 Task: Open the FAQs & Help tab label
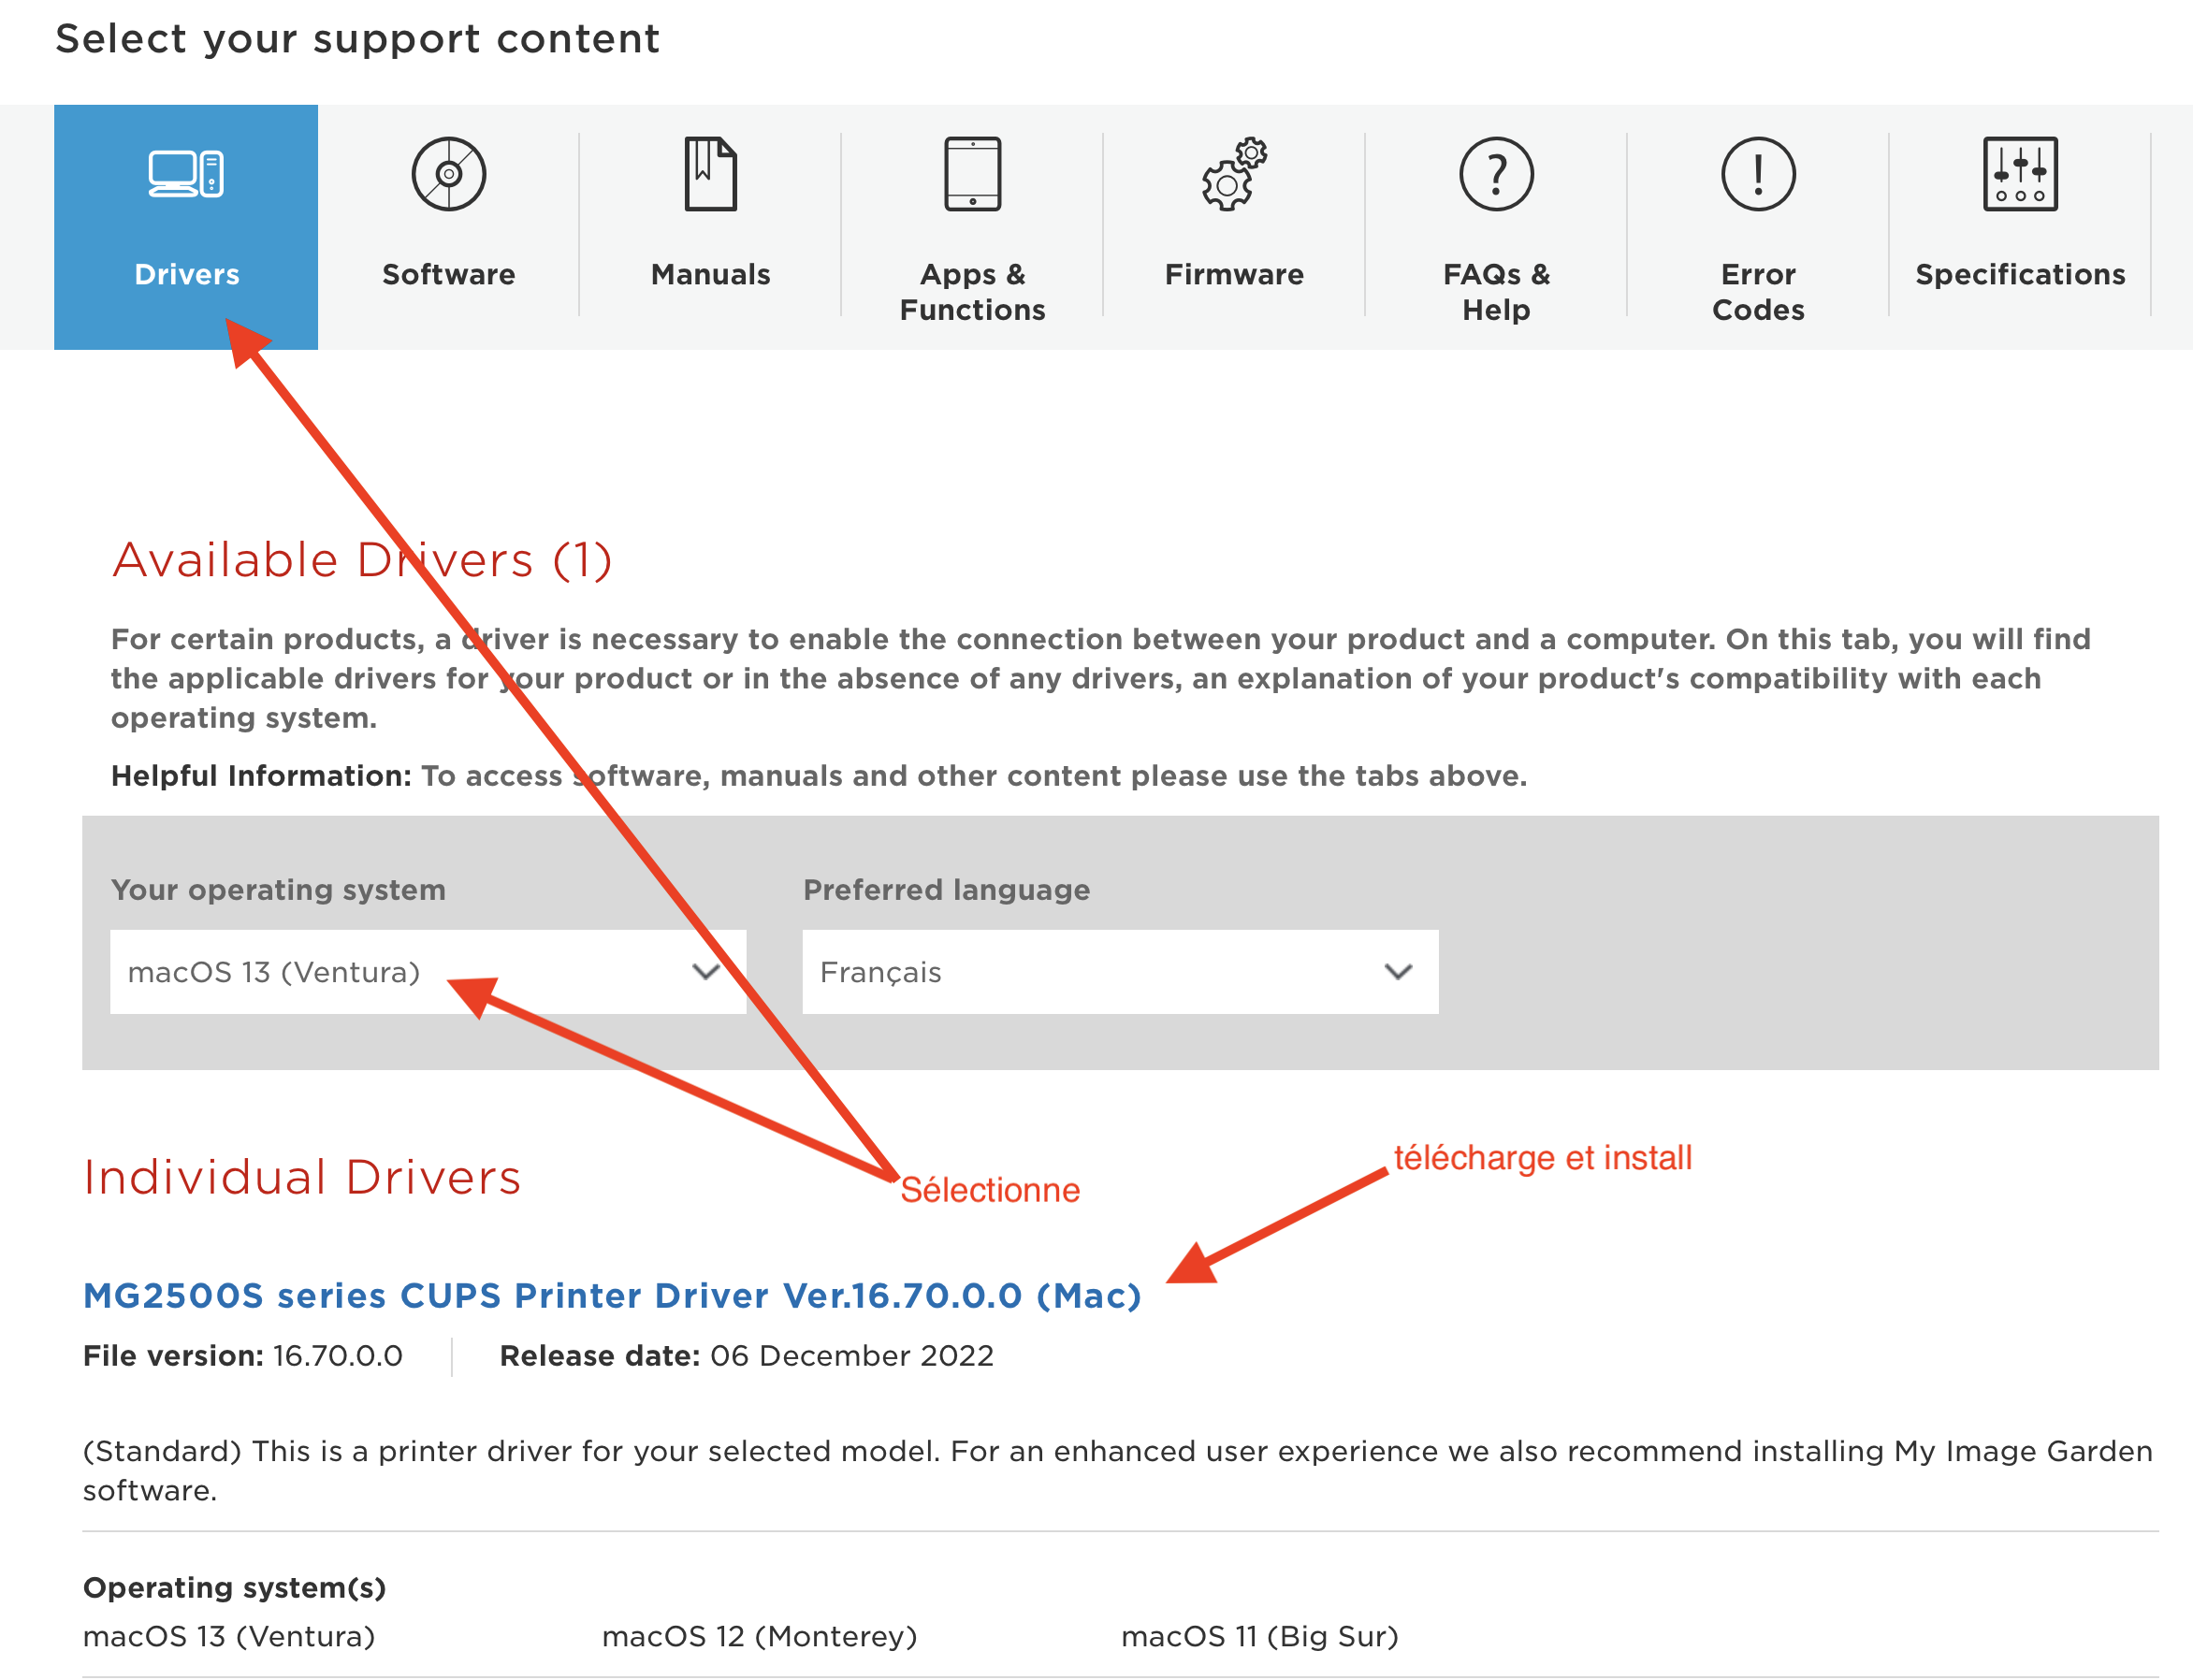tap(1496, 291)
